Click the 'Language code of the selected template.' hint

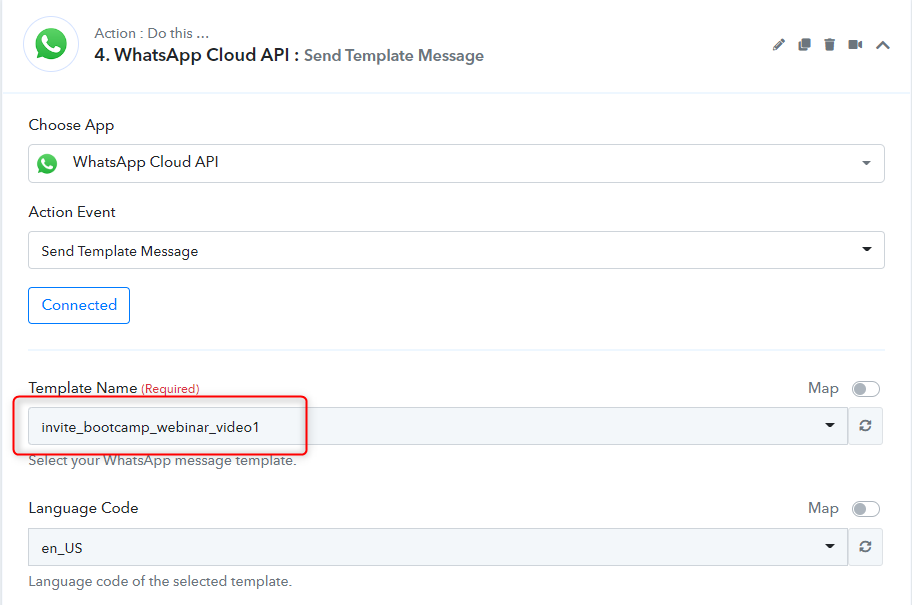[x=160, y=581]
